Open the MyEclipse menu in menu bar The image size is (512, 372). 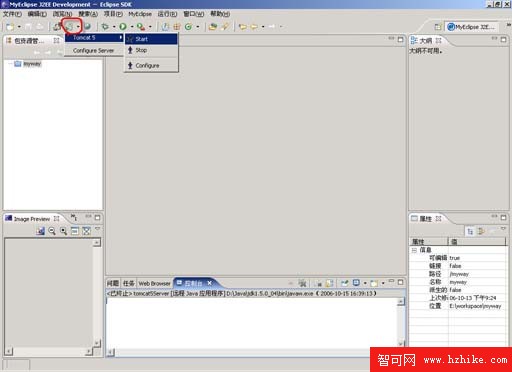[140, 14]
